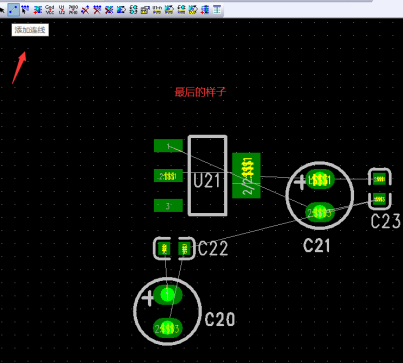Select the lower pad of C20

167,329
